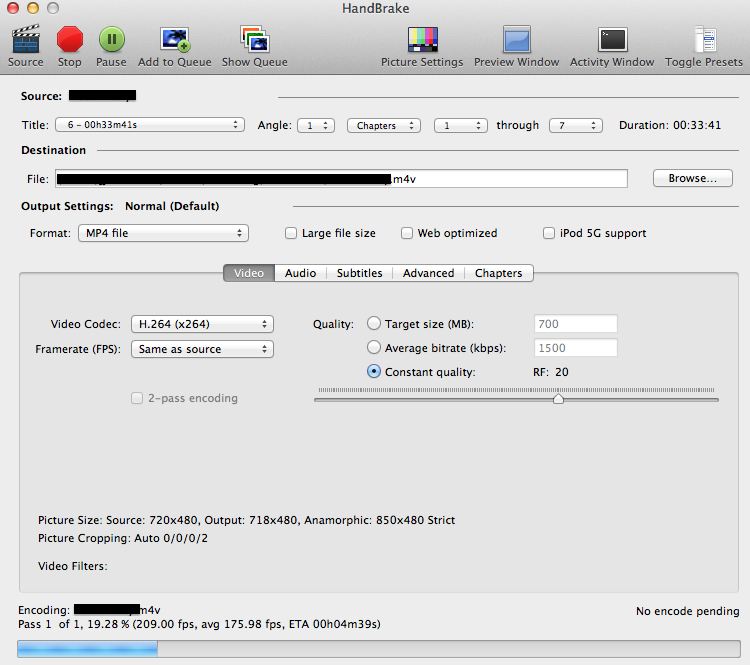Click the Browse... button
Viewport: 750px width, 665px height.
pos(693,178)
